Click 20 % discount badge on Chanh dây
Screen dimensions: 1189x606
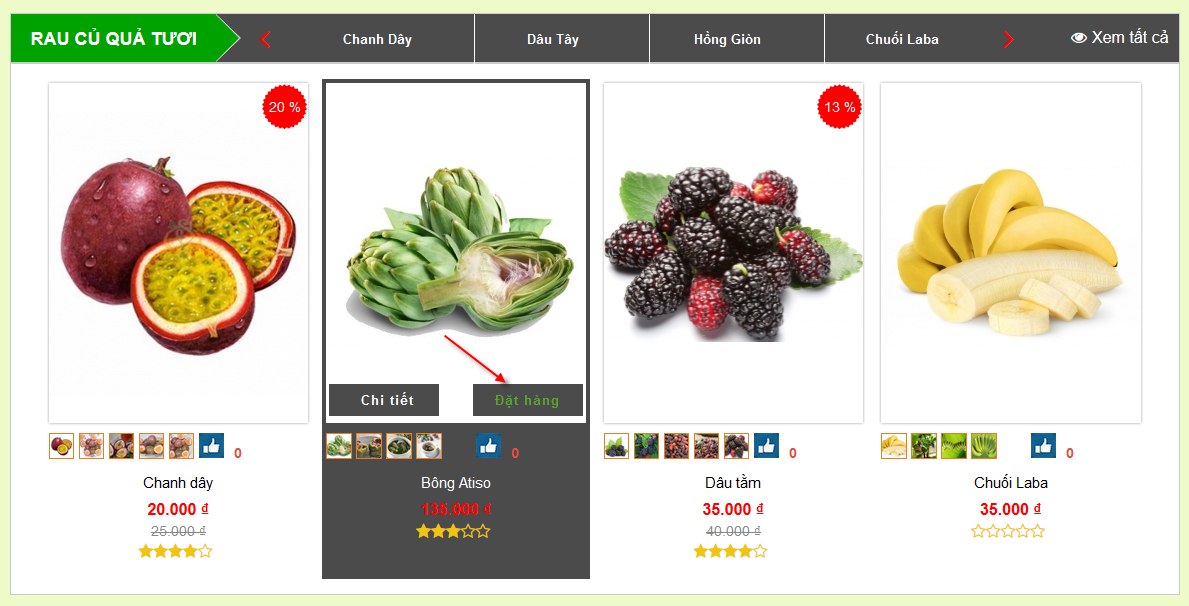[284, 107]
